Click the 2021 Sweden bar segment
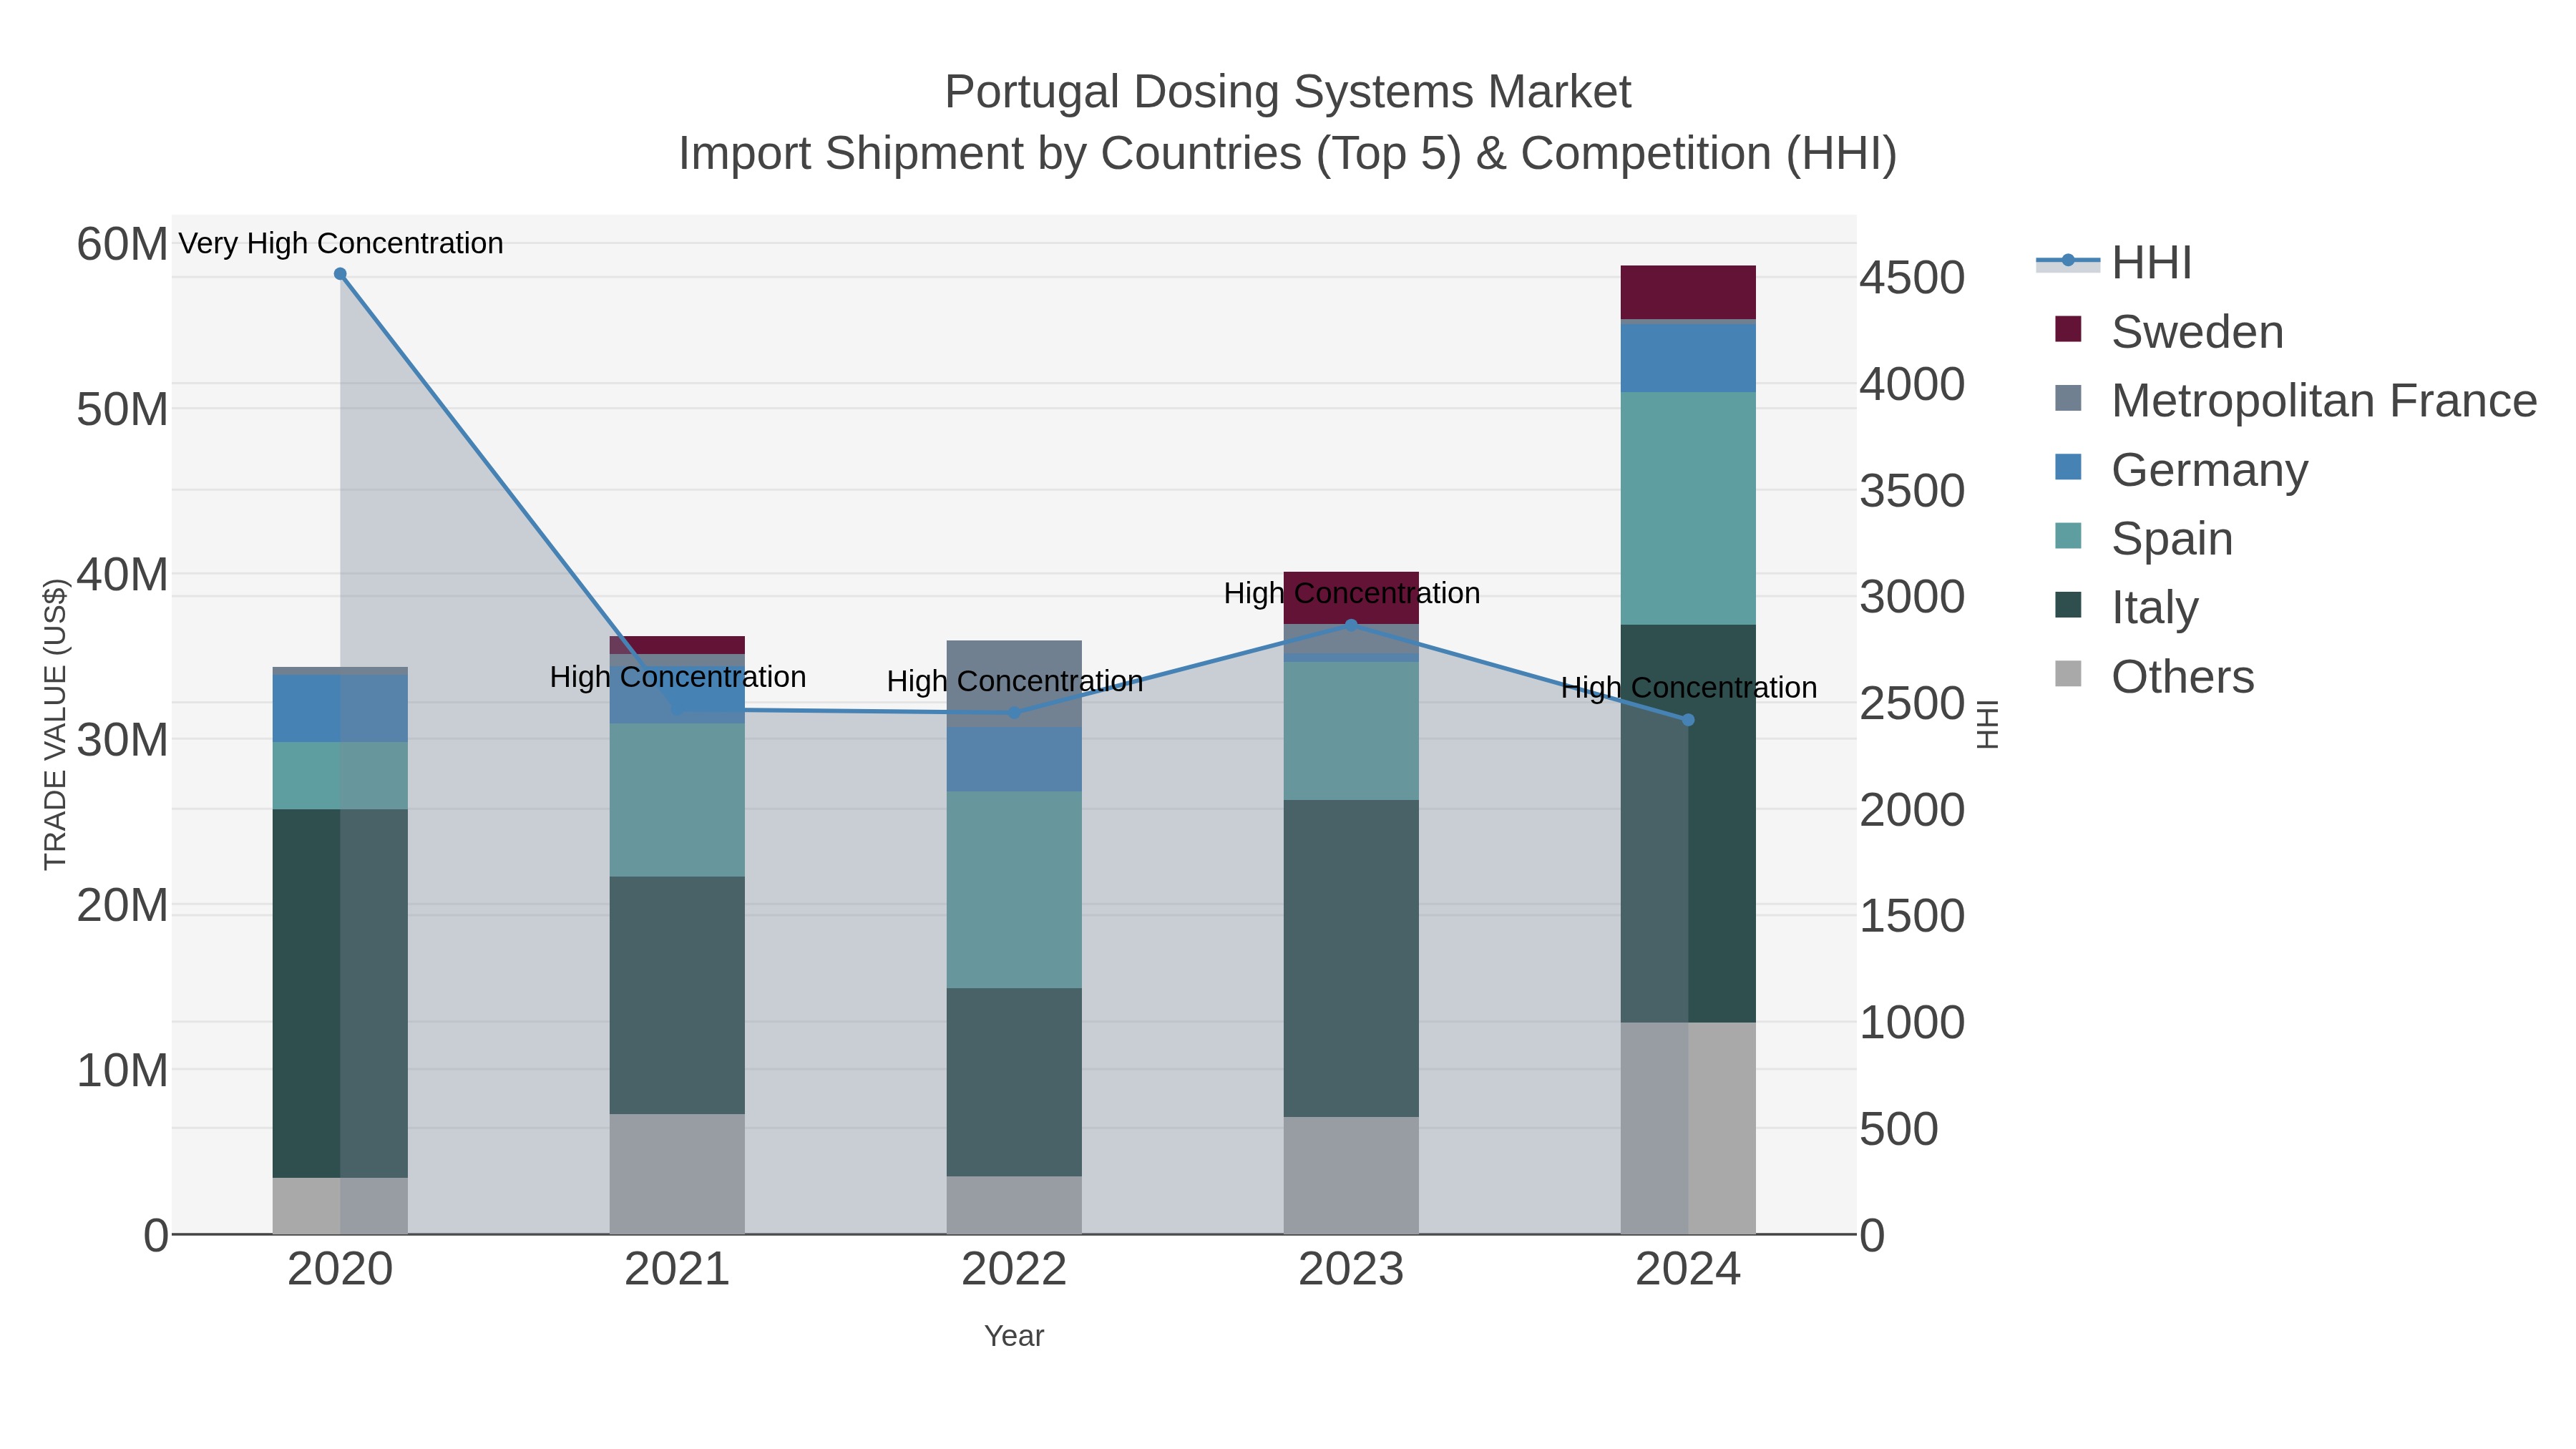 pos(677,645)
